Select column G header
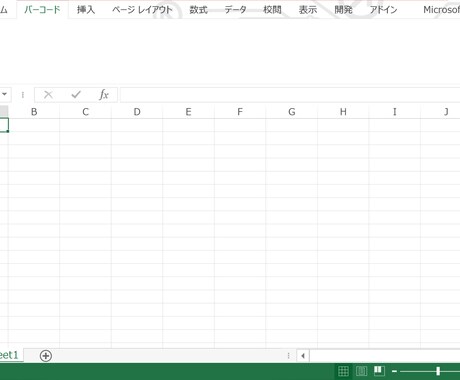This screenshot has height=380, width=460. (x=292, y=112)
